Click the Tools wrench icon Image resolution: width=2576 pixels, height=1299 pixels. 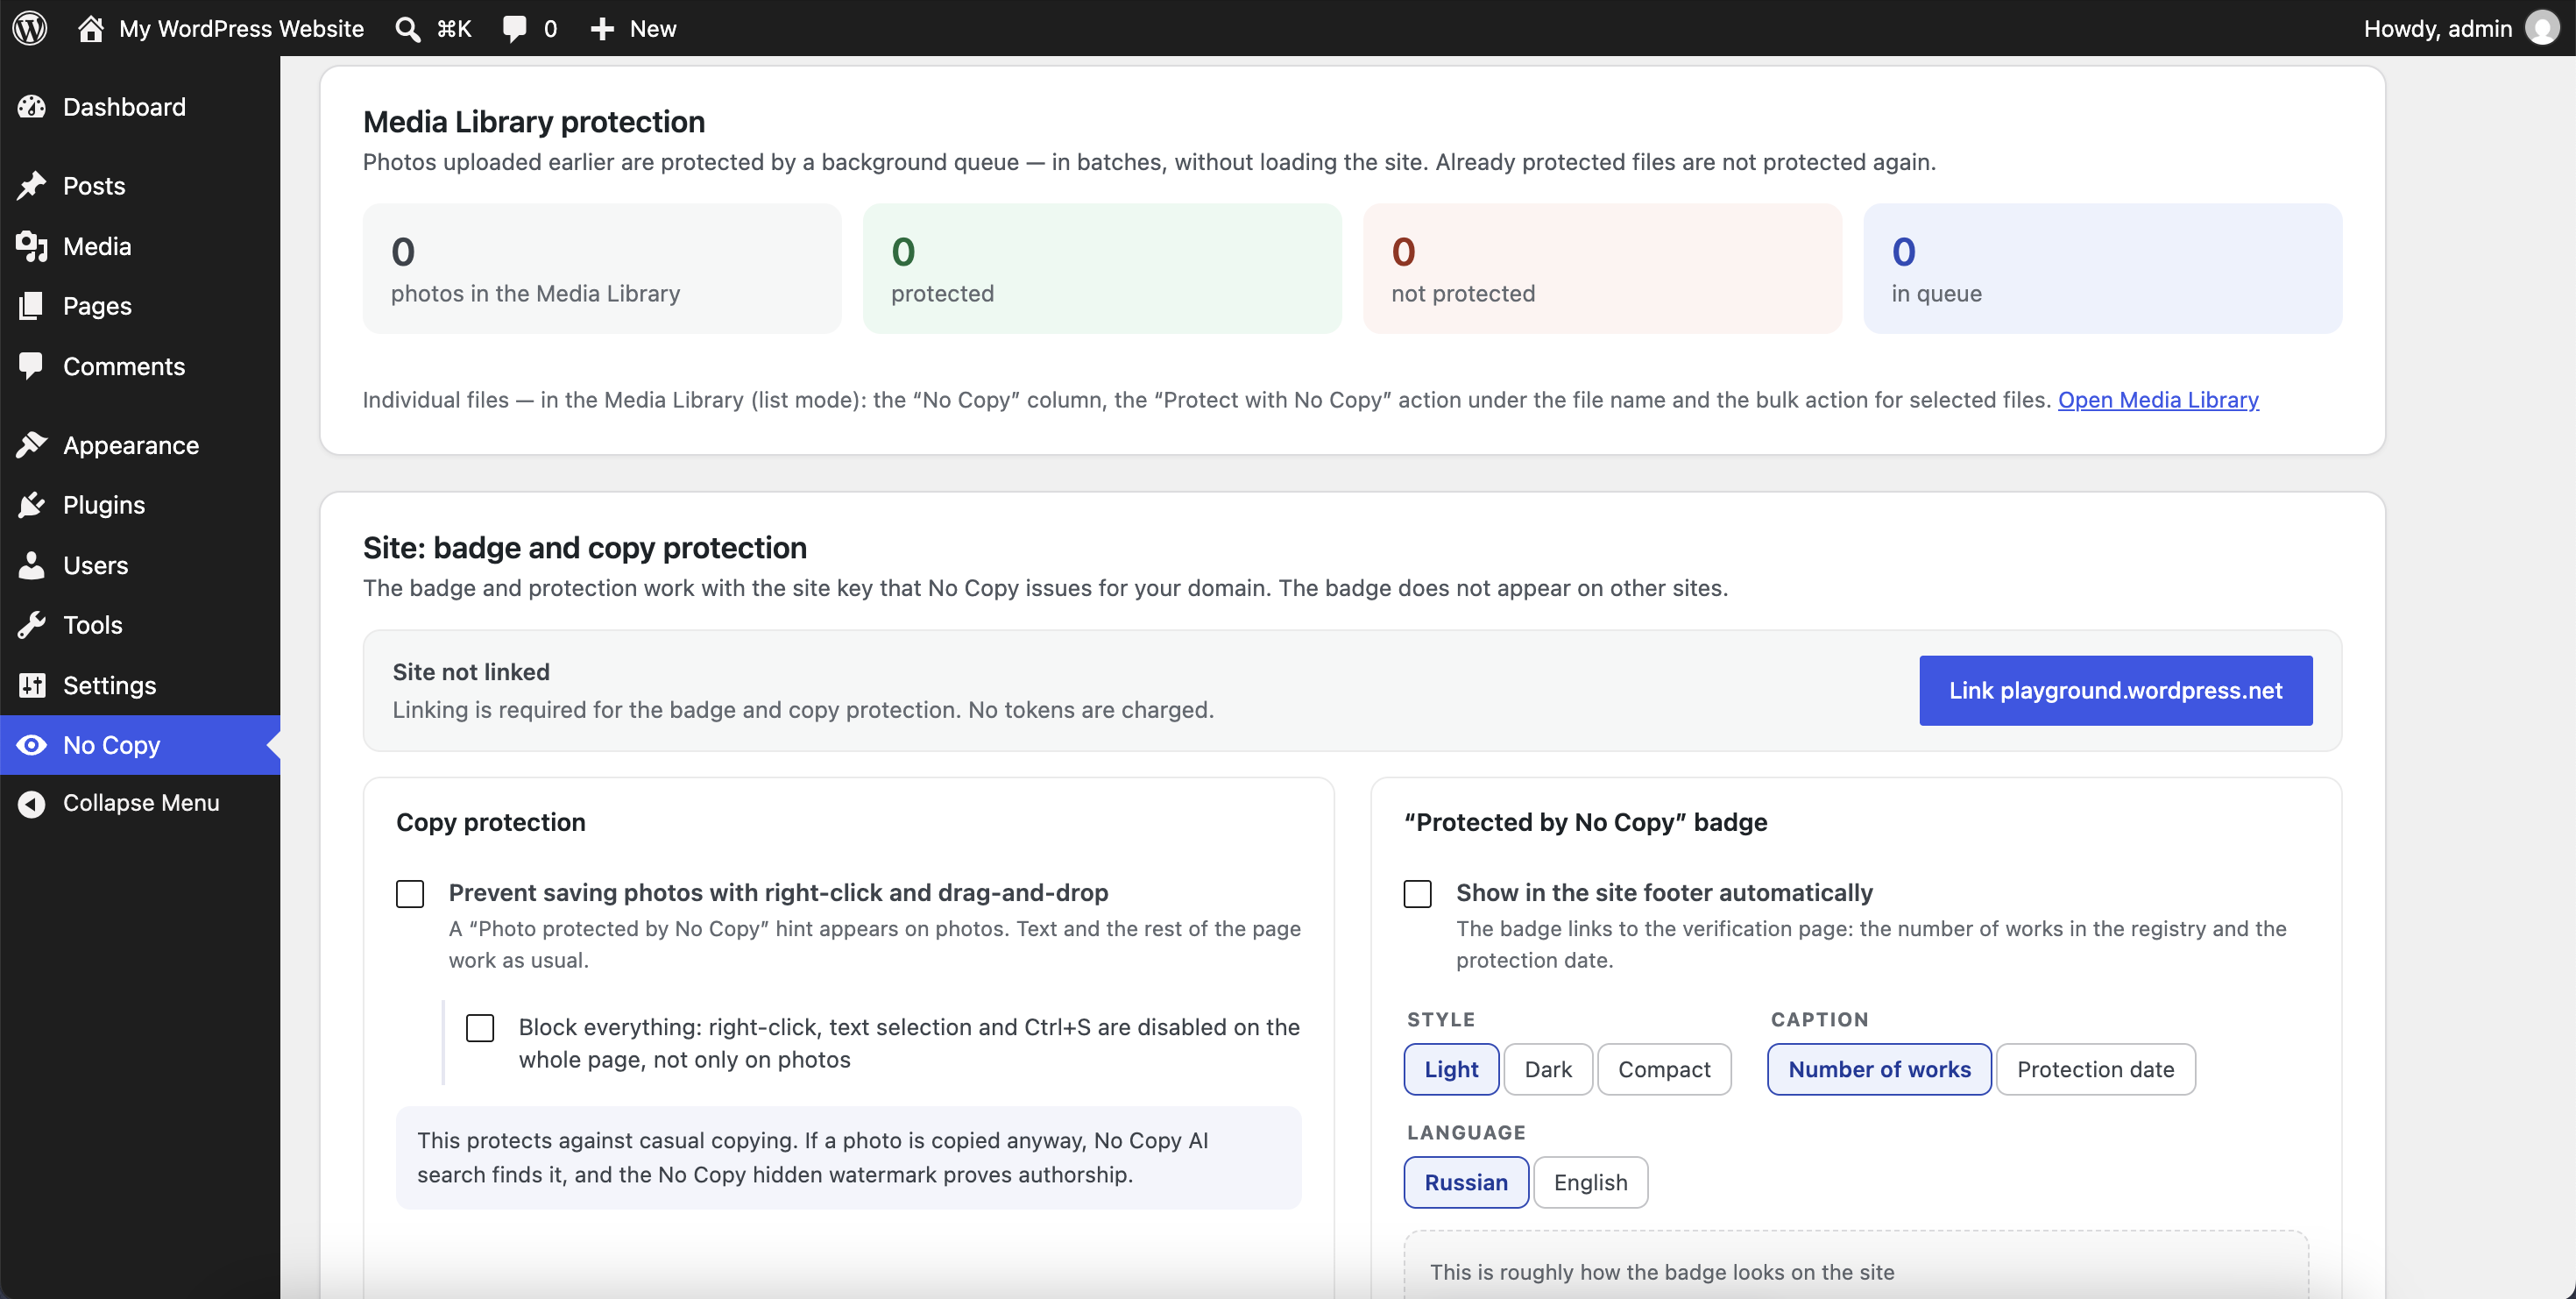click(32, 625)
